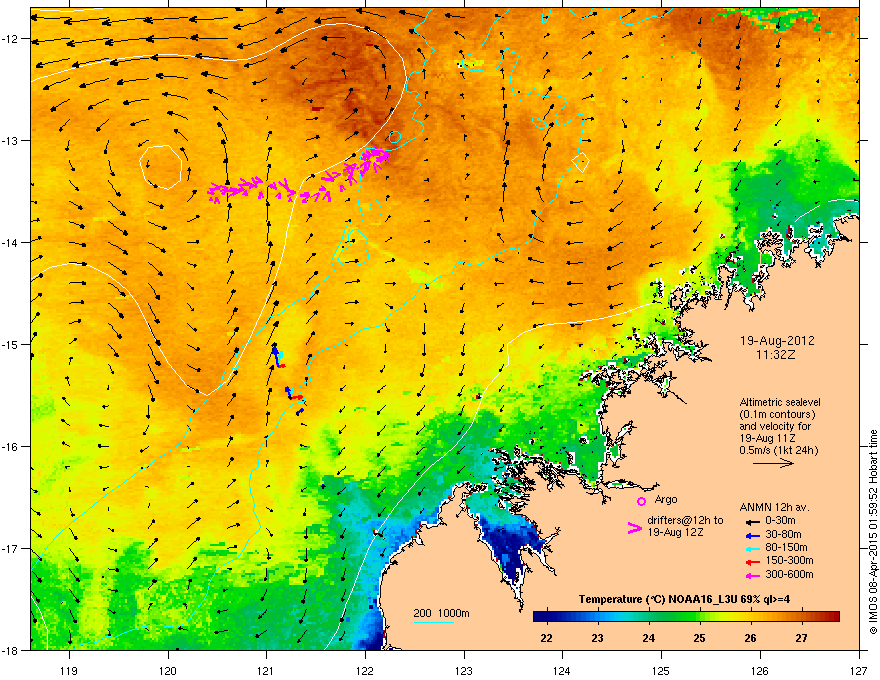This screenshot has width=880, height=680.
Task: Click the magenta Argo circle symbol in legend
Action: tap(641, 501)
